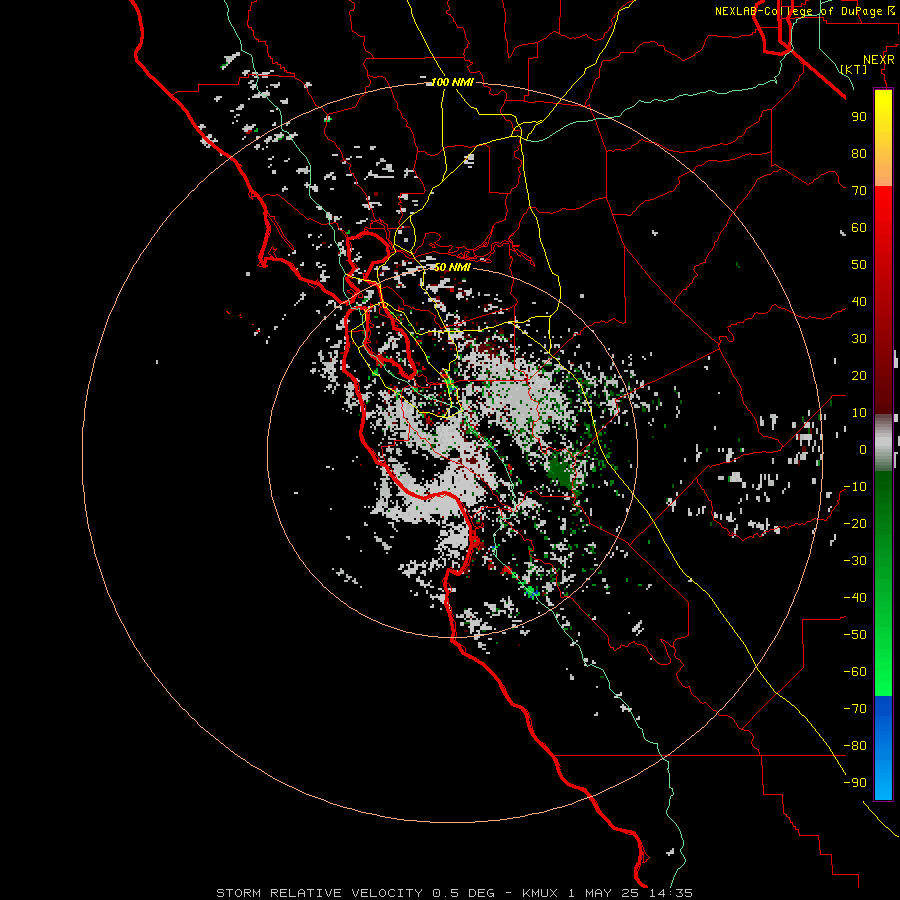Click the bright red band of the color scale
The width and height of the screenshot is (900, 900).
(x=883, y=210)
